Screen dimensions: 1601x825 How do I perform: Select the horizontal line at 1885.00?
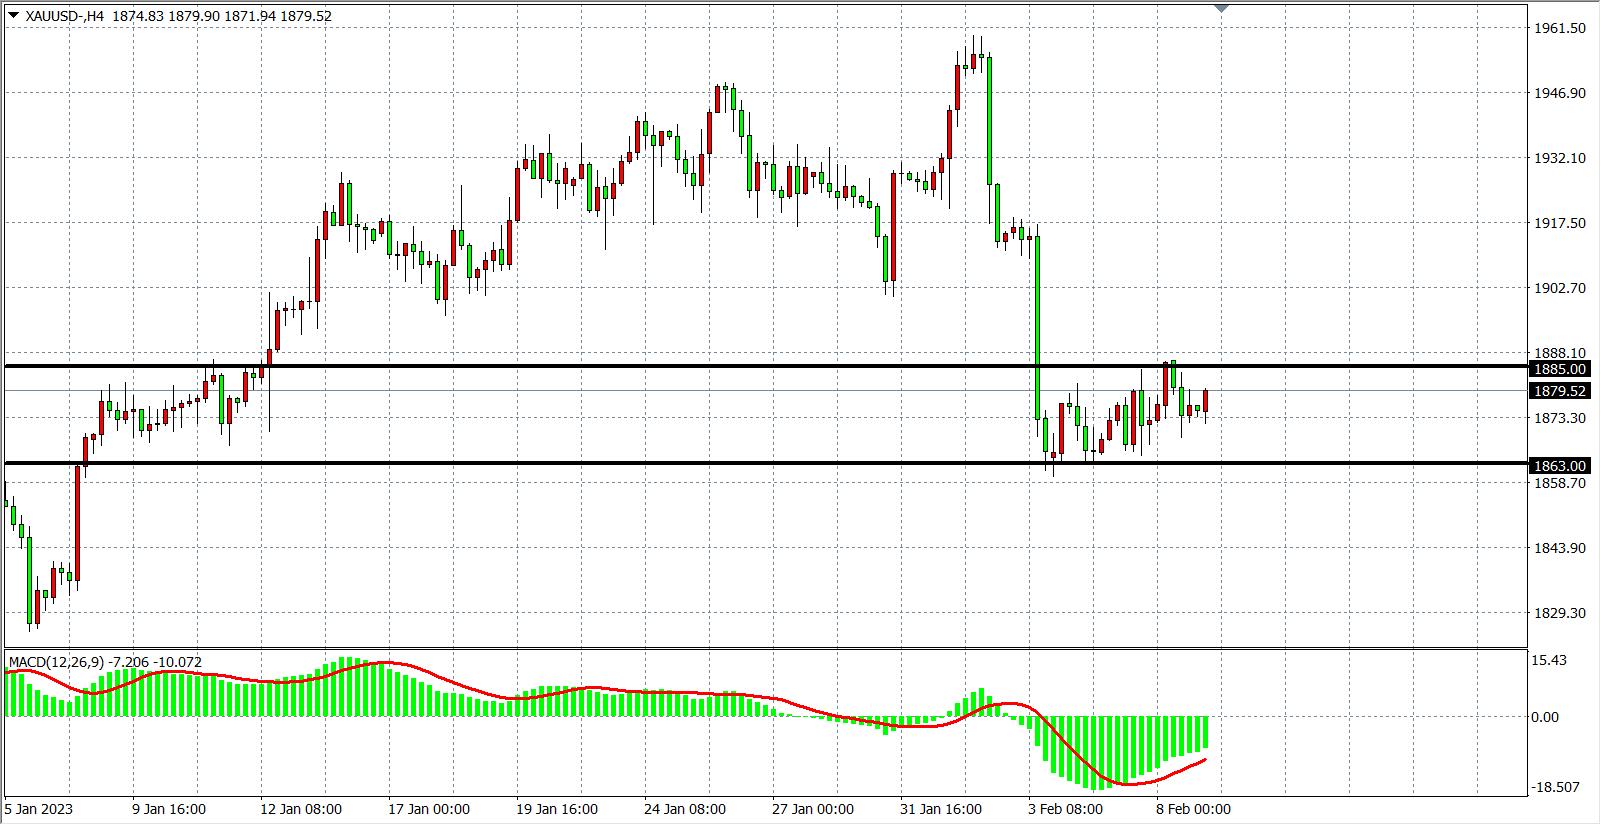(600, 366)
